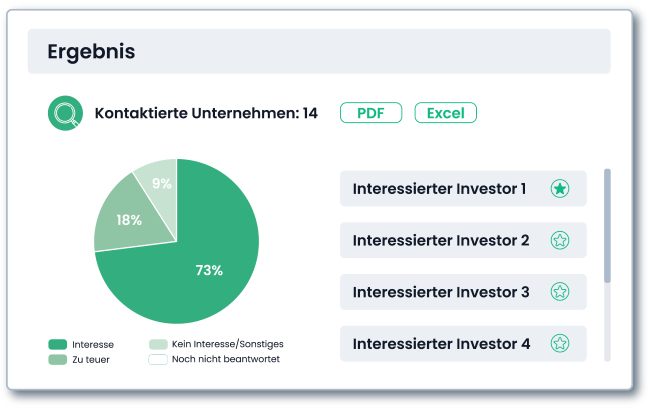The image size is (649, 410).
Task: Mark Interessierter Investor 3 with star
Action: [x=560, y=292]
